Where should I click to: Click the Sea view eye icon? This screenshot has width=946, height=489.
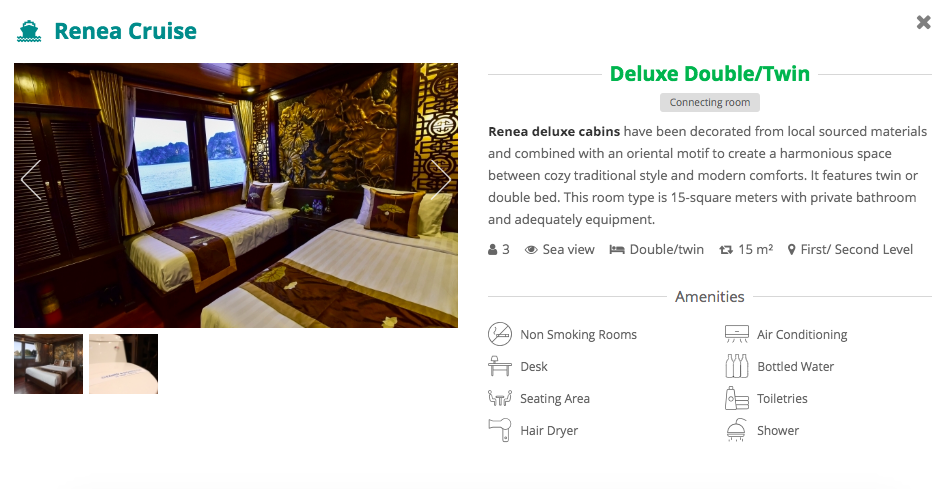(x=531, y=250)
